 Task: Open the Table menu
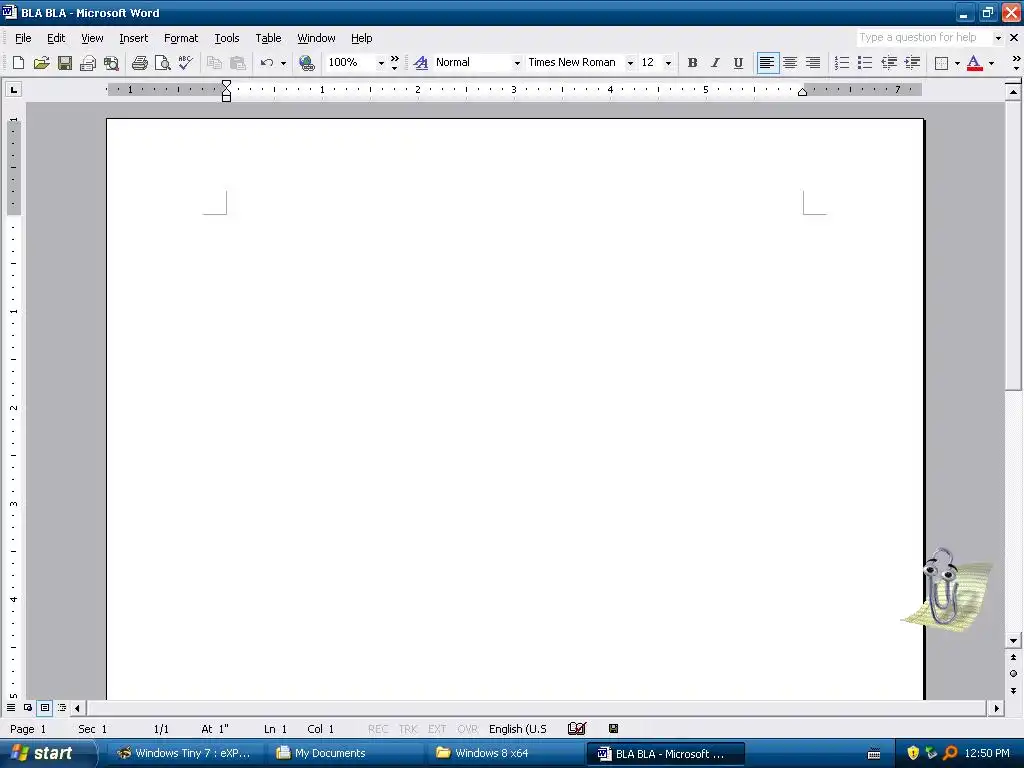point(268,38)
